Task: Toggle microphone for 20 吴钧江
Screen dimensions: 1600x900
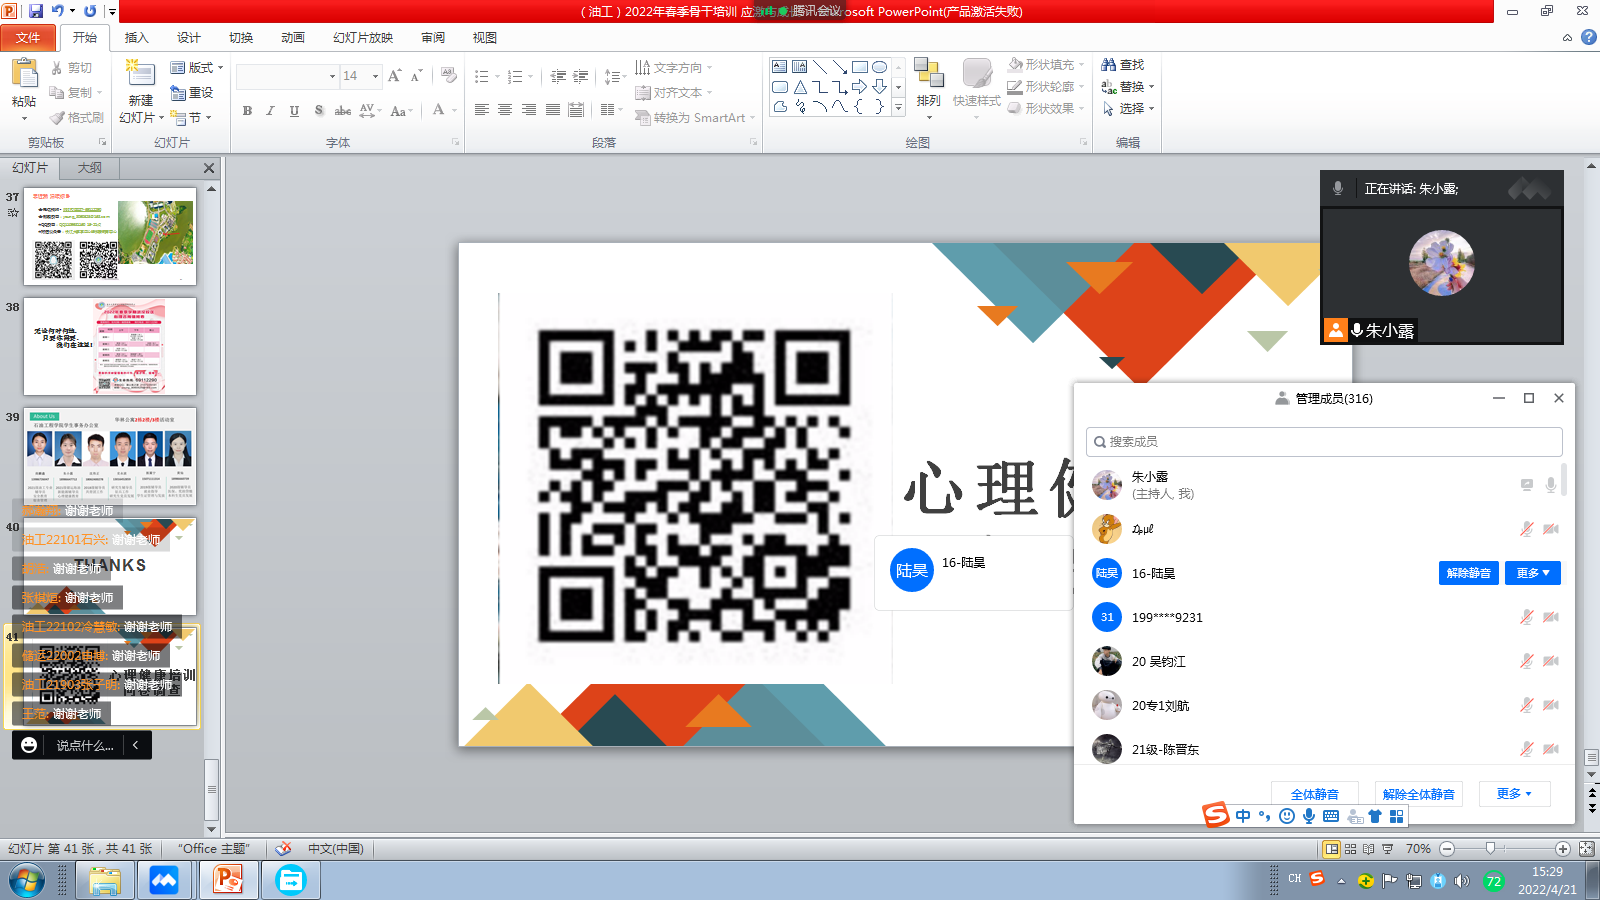Action: [1527, 661]
